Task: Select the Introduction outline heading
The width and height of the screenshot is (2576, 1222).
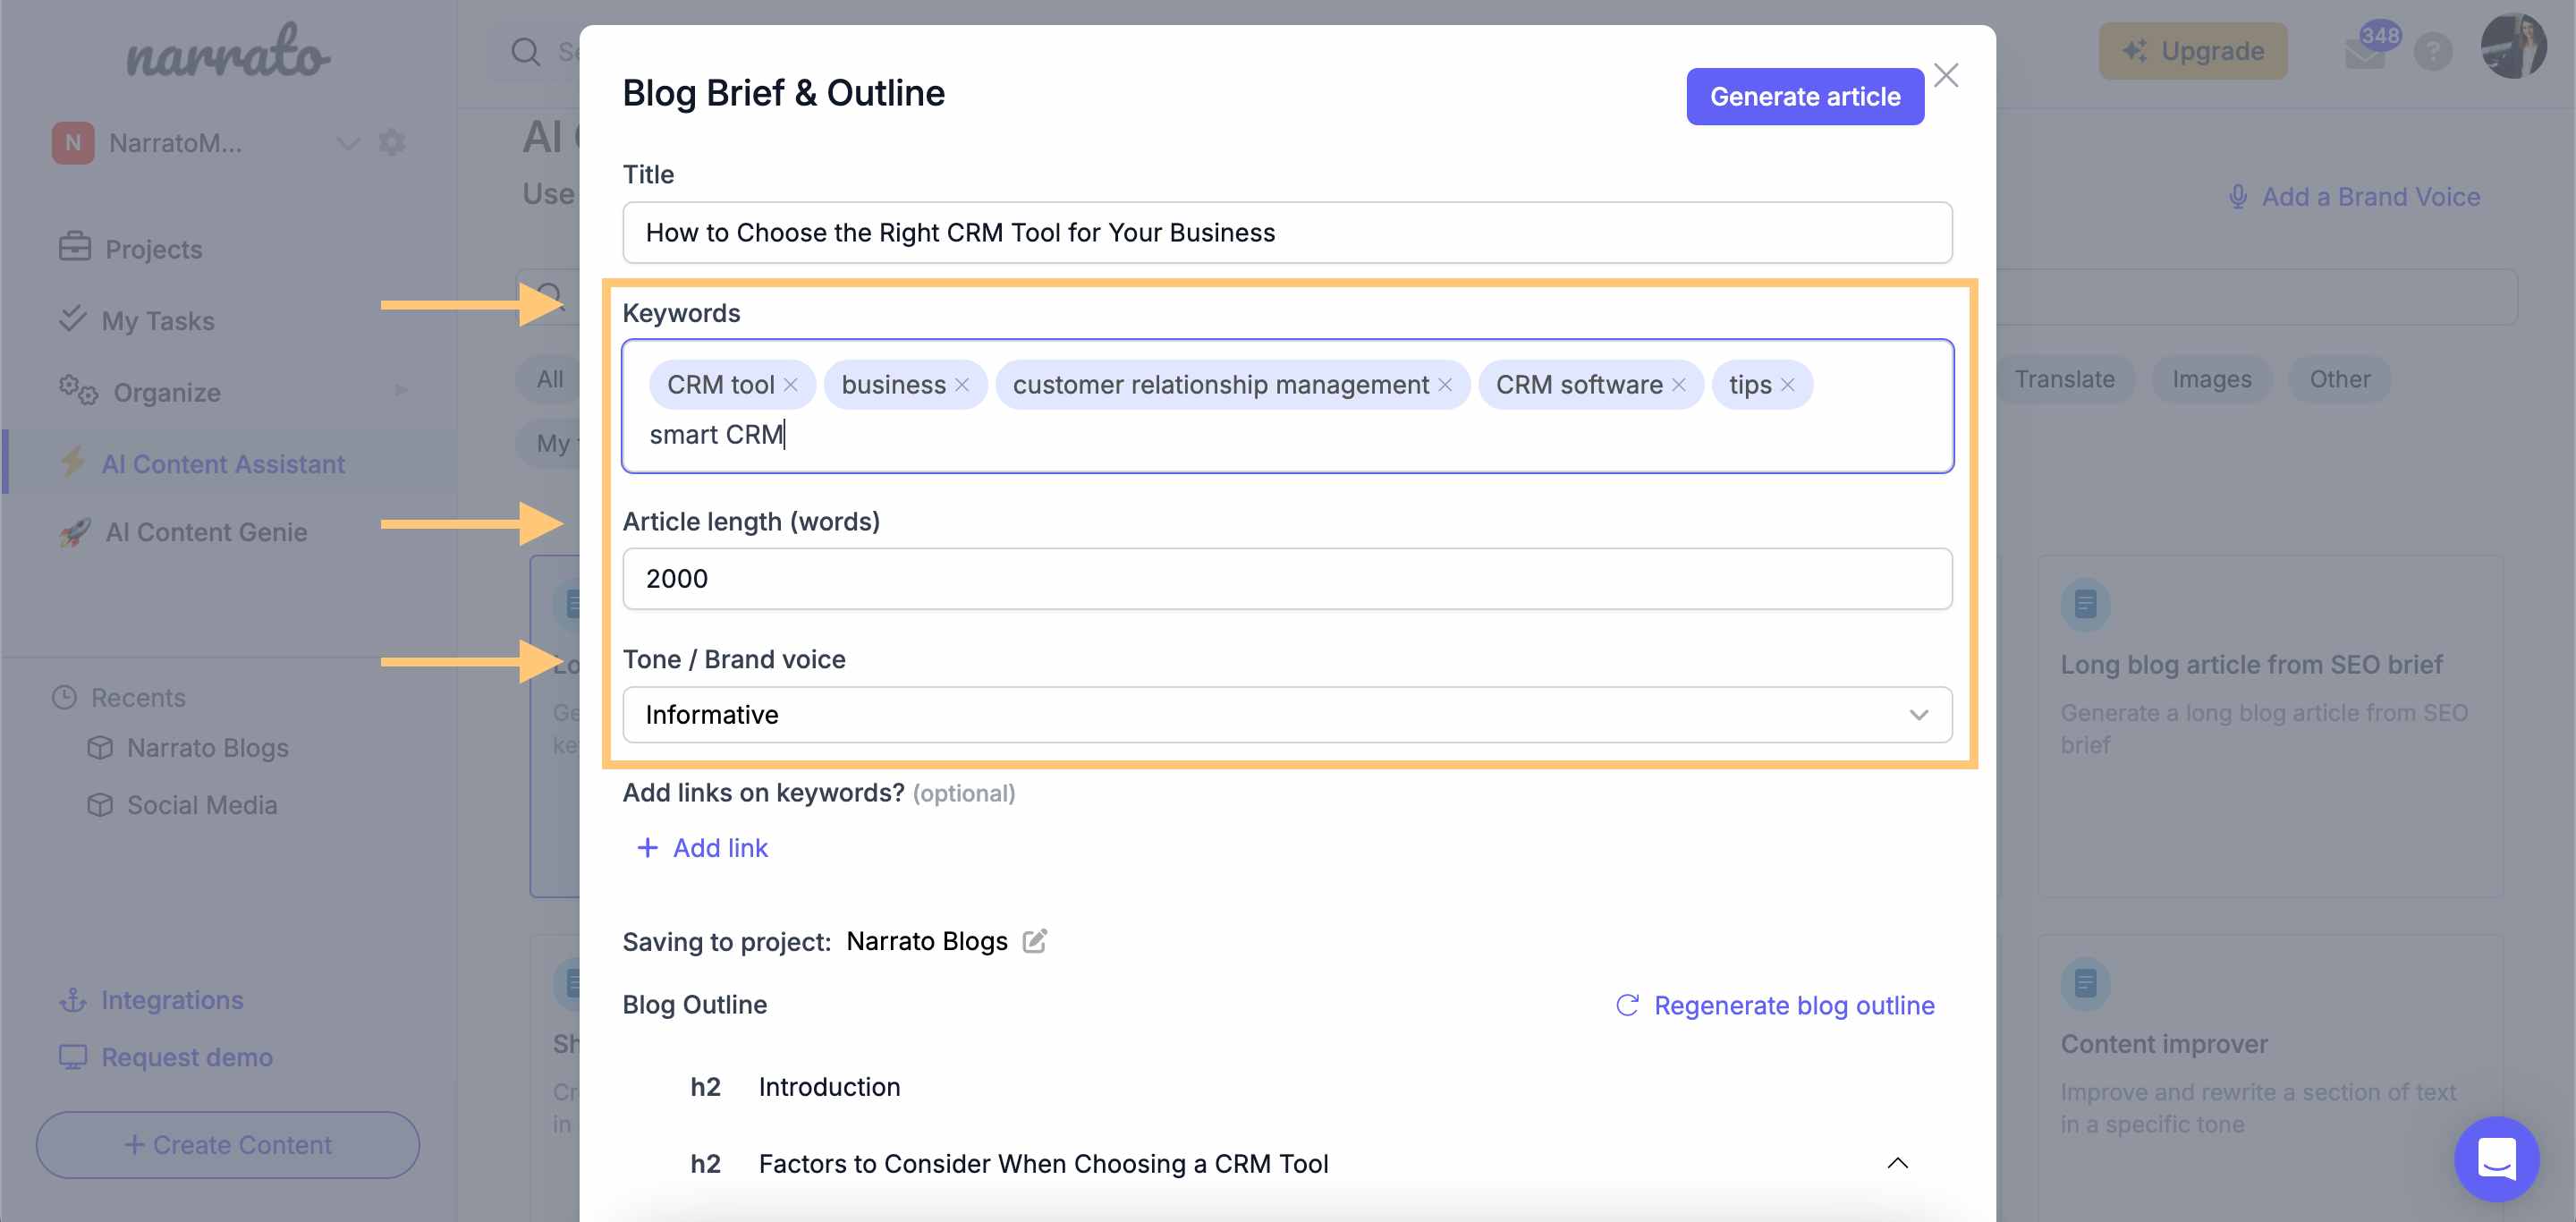Action: tap(829, 1086)
